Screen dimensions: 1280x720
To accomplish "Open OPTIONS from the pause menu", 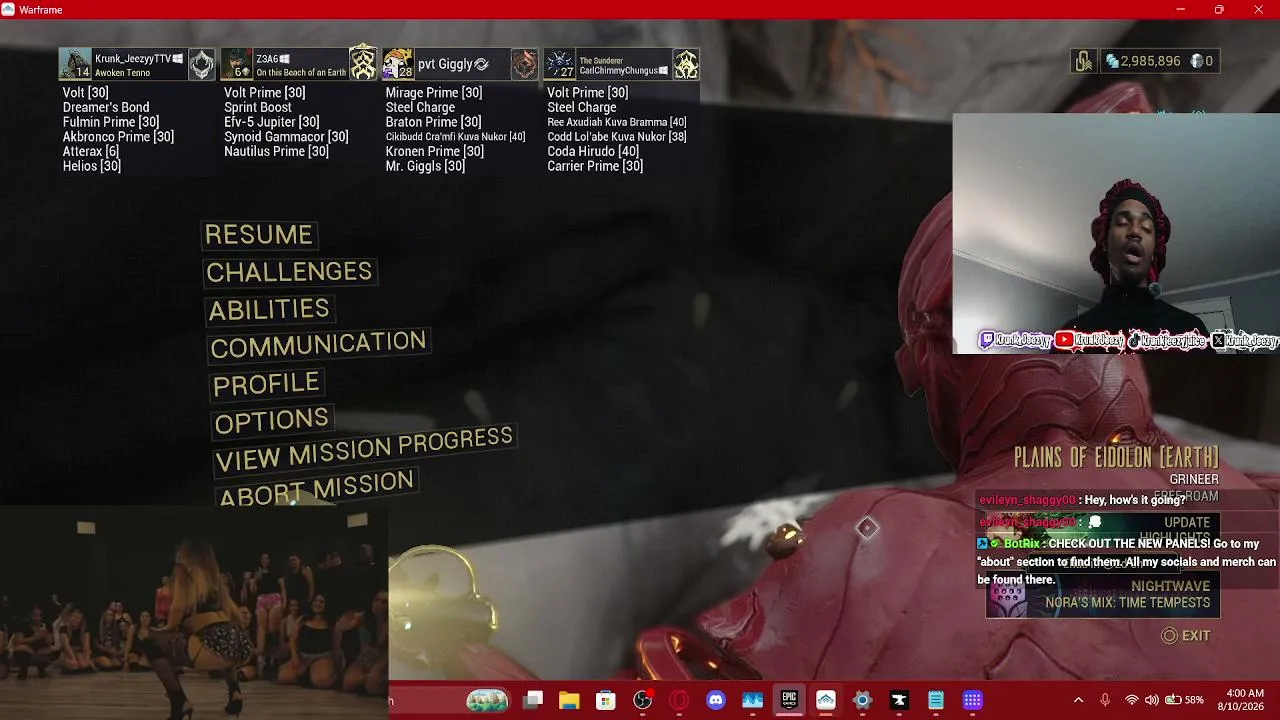I will pyautogui.click(x=271, y=421).
